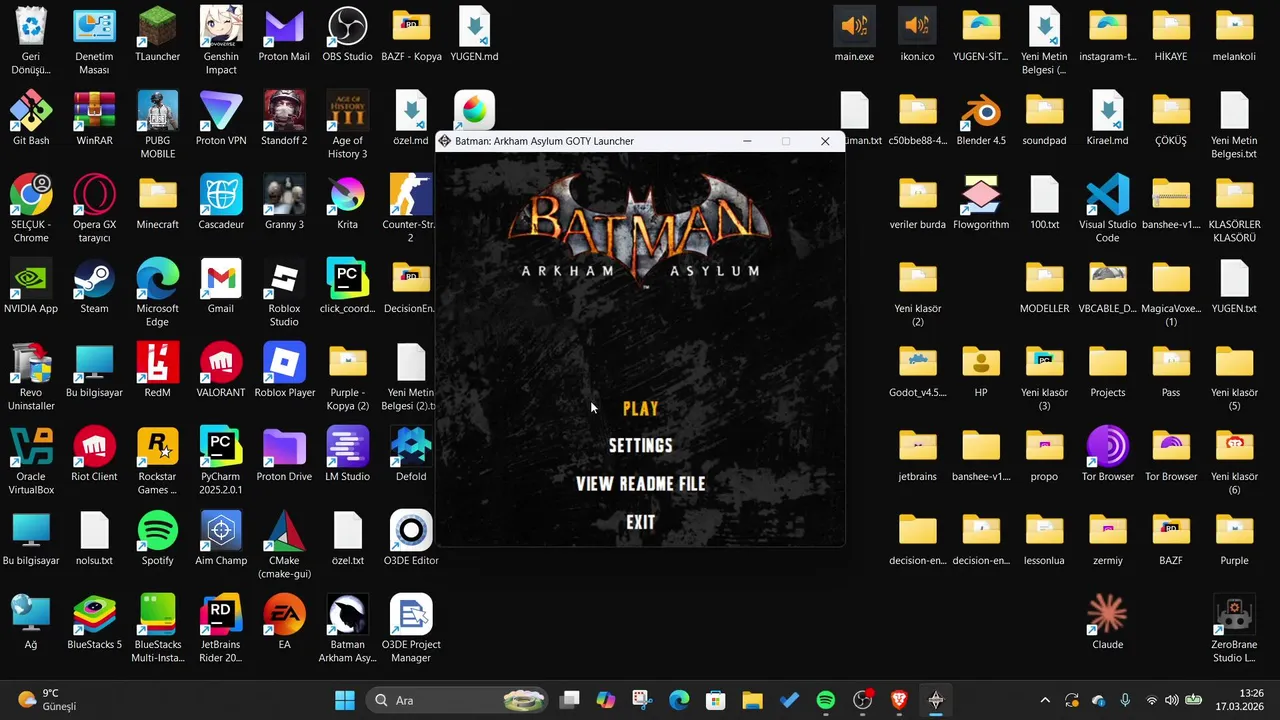Image resolution: width=1280 pixels, height=720 pixels.
Task: Select the Defold desktop icon
Action: 411,455
